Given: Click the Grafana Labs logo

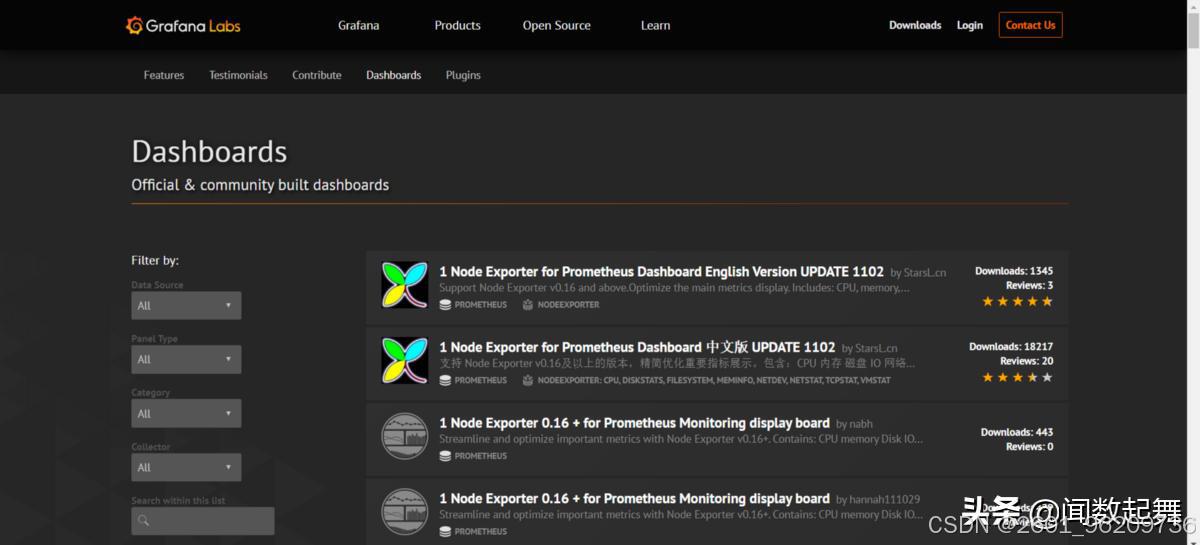Looking at the screenshot, I should pyautogui.click(x=183, y=25).
